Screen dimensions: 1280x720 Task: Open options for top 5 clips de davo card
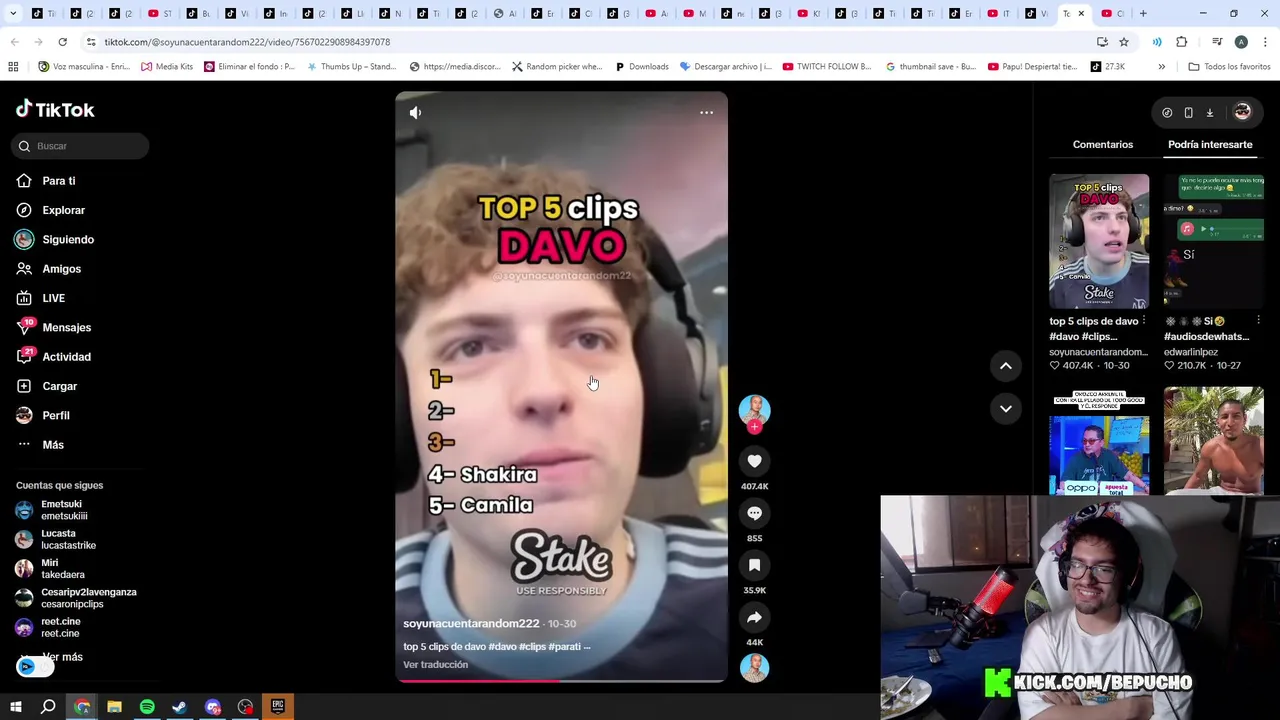(1144, 321)
